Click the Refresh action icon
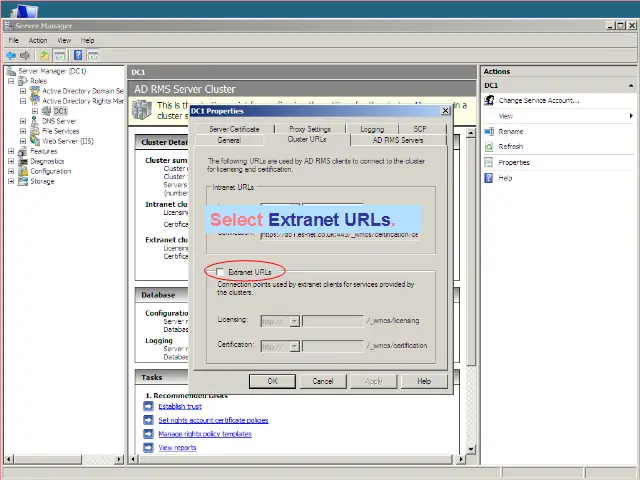This screenshot has width=640, height=480. coord(489,147)
